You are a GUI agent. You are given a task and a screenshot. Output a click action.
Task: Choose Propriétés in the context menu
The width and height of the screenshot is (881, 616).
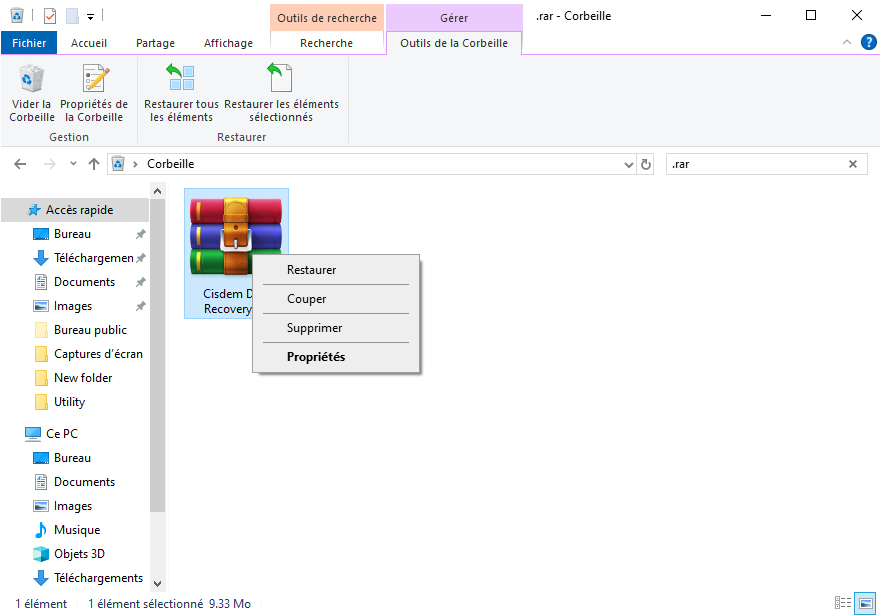(336, 357)
